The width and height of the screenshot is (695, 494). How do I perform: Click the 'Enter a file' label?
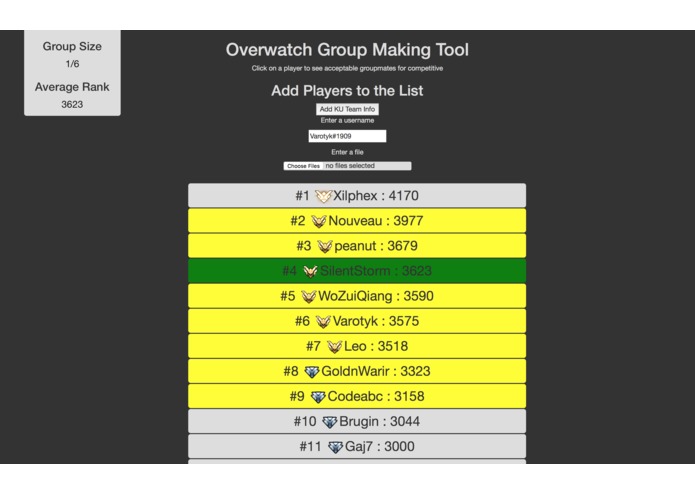click(347, 152)
